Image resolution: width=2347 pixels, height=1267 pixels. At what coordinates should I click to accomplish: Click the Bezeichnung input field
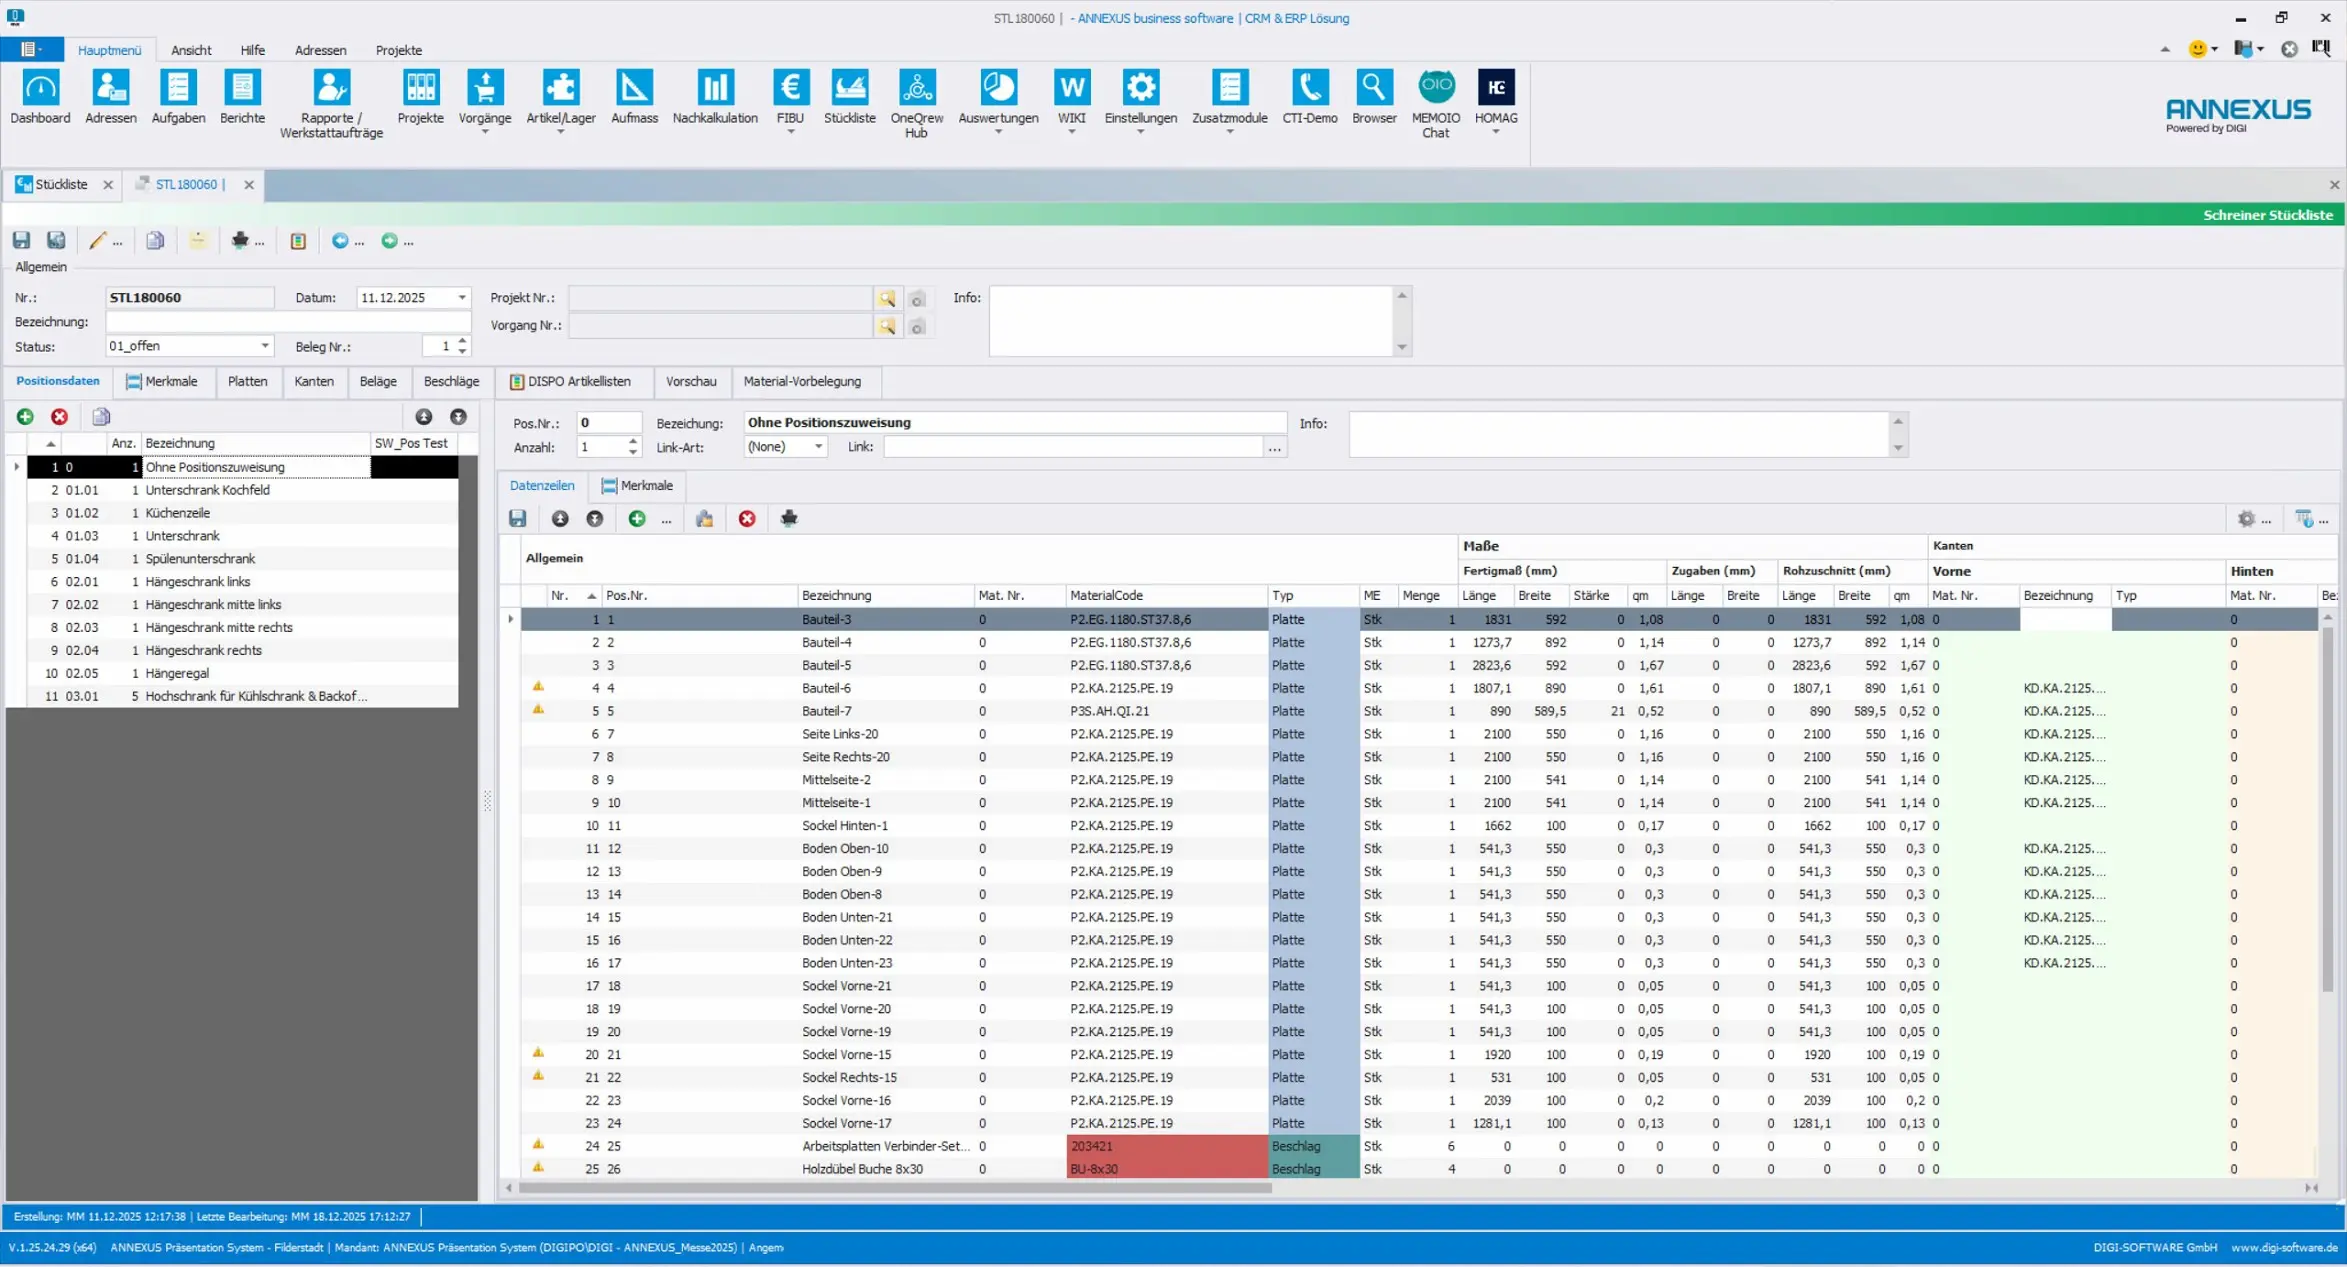point(288,322)
